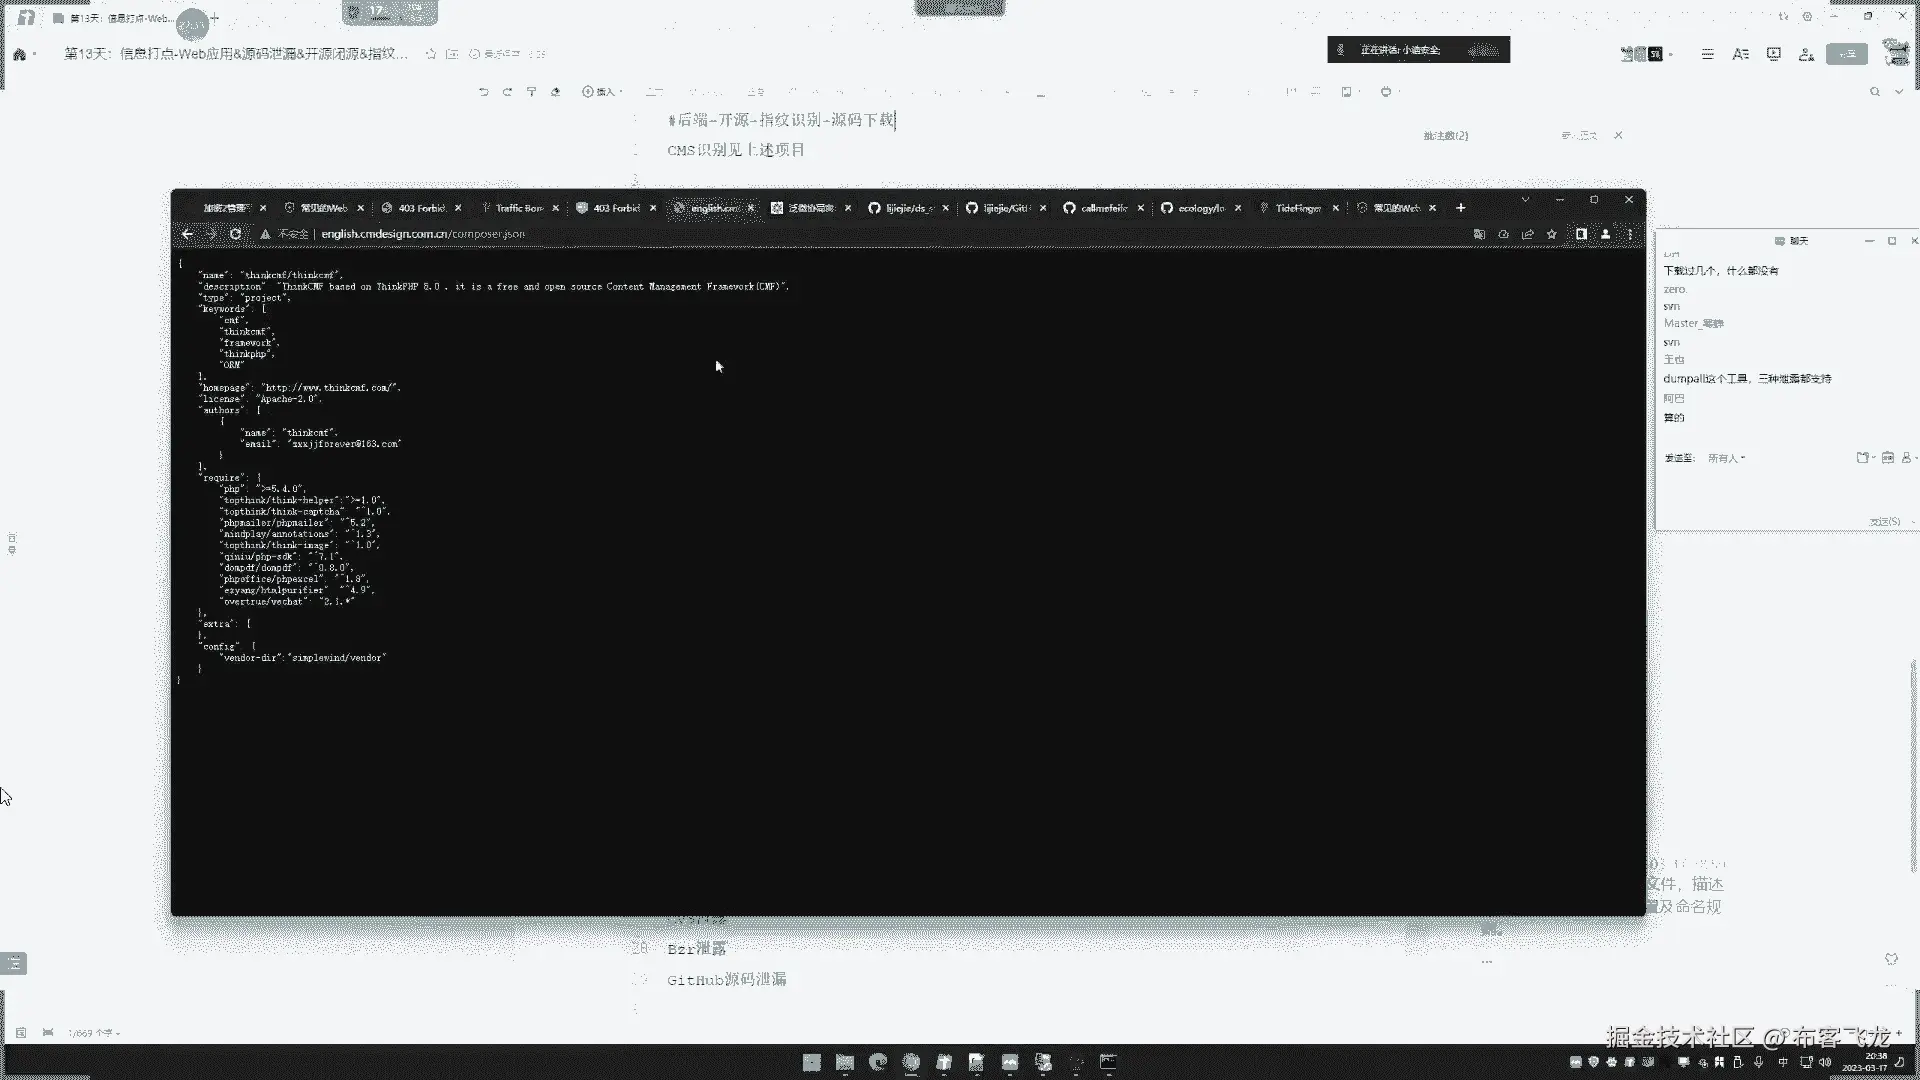Click the document search magnifier icon
The height and width of the screenshot is (1080, 1920).
[x=1875, y=92]
